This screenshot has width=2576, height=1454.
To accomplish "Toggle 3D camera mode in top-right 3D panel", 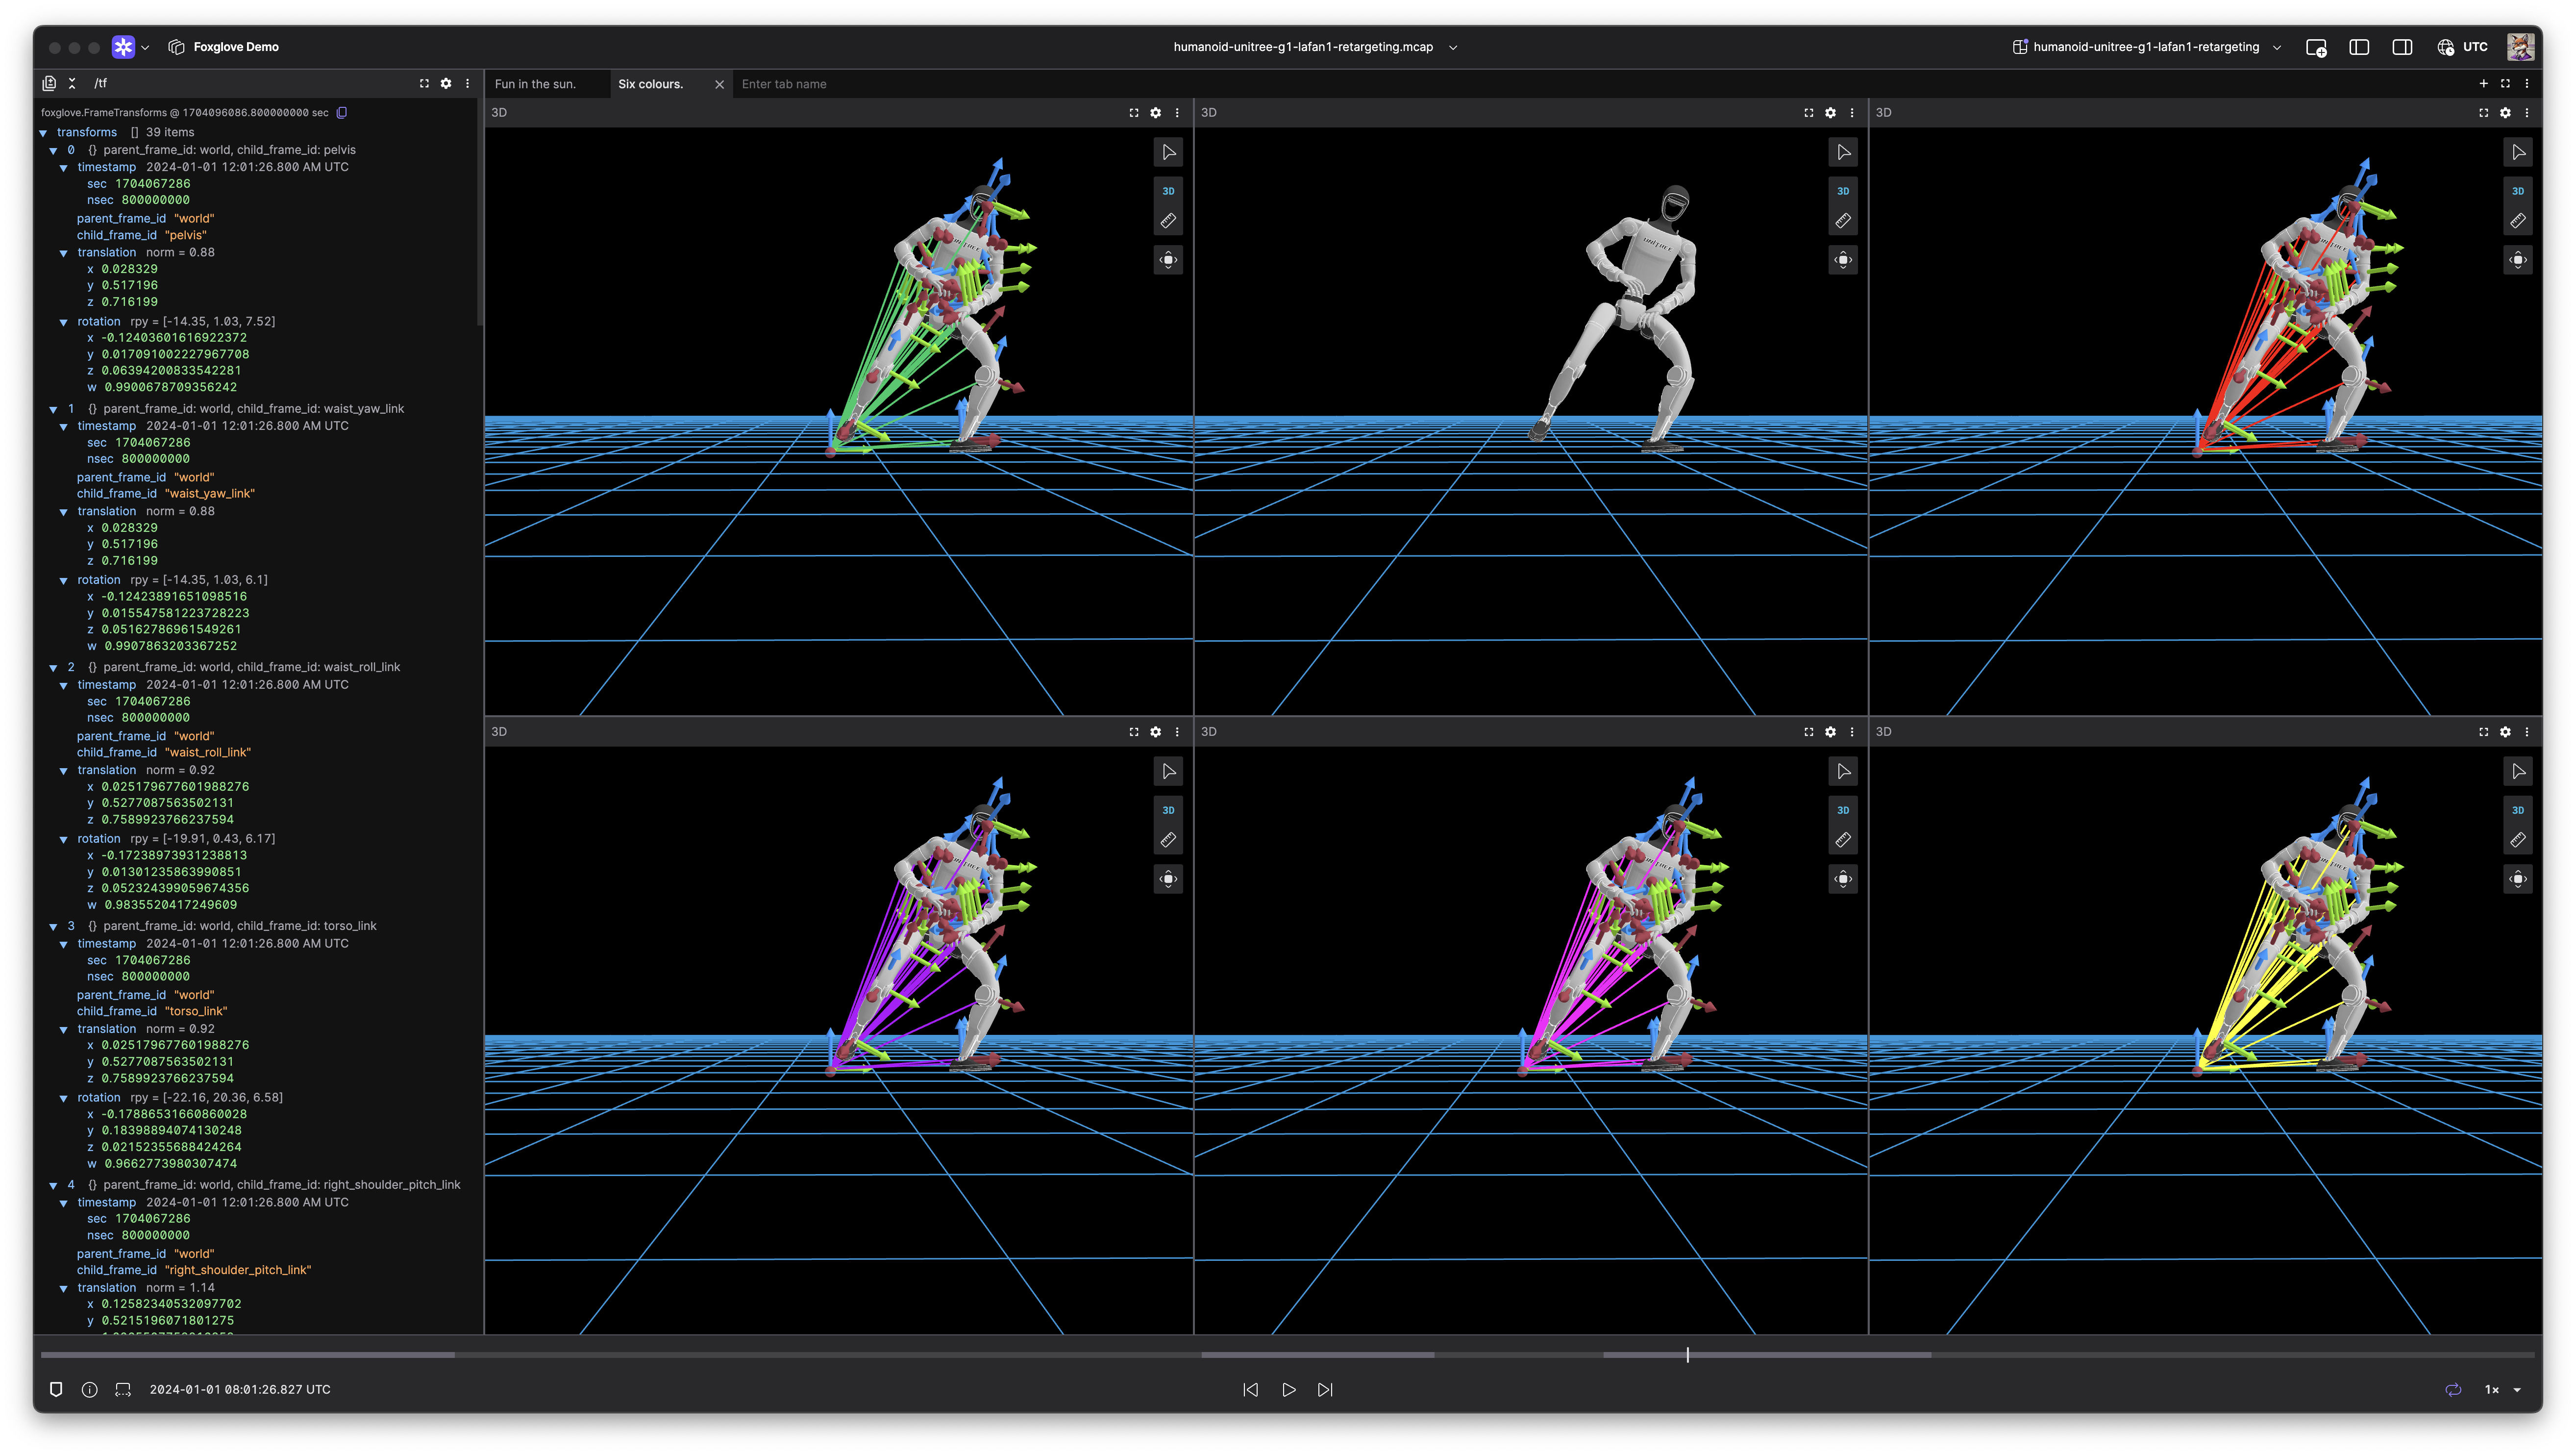I will tap(2517, 191).
